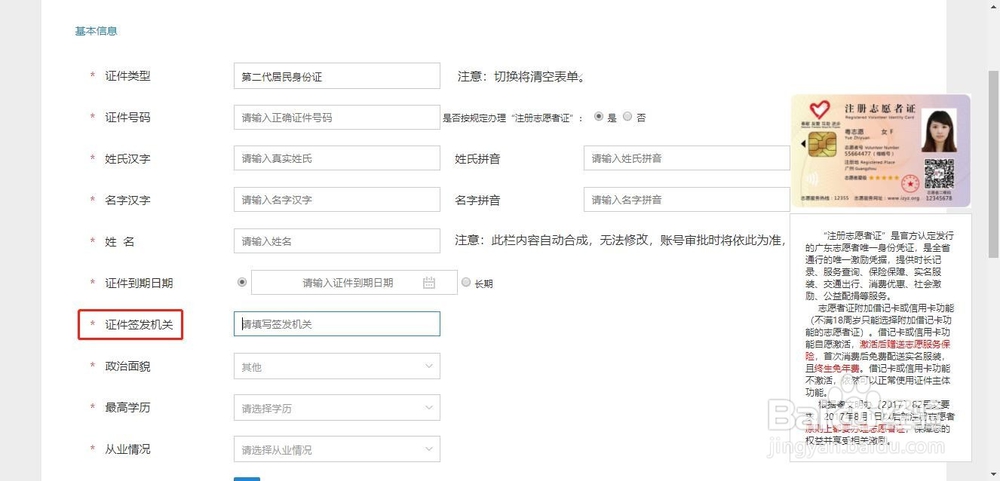Click the 基本信息 section heading
This screenshot has height=481, width=1000.
96,31
